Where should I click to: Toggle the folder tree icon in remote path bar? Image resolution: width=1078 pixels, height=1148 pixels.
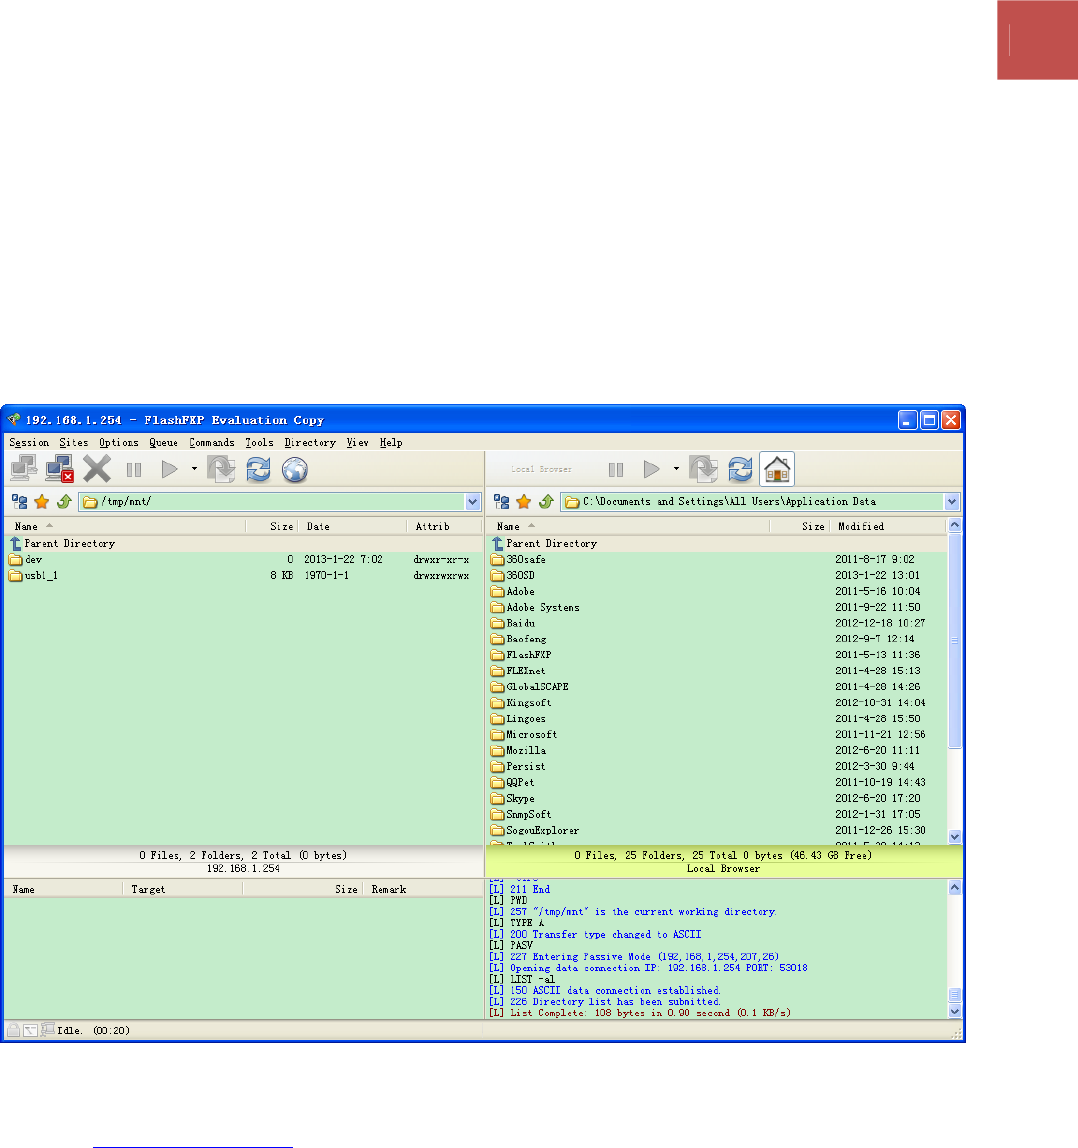20,502
